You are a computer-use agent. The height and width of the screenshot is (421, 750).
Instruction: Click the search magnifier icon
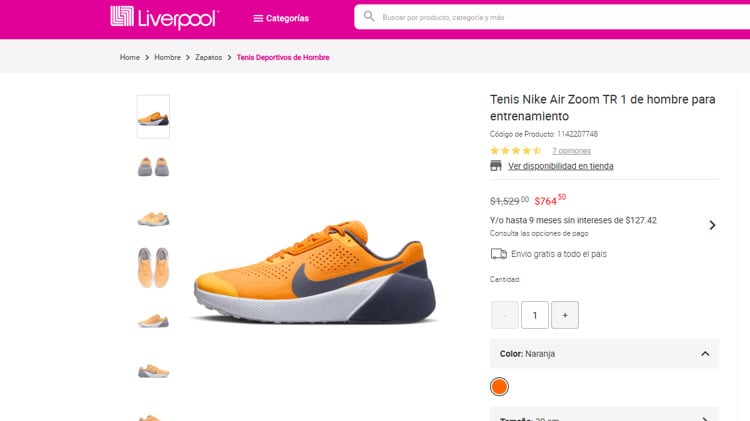(369, 17)
